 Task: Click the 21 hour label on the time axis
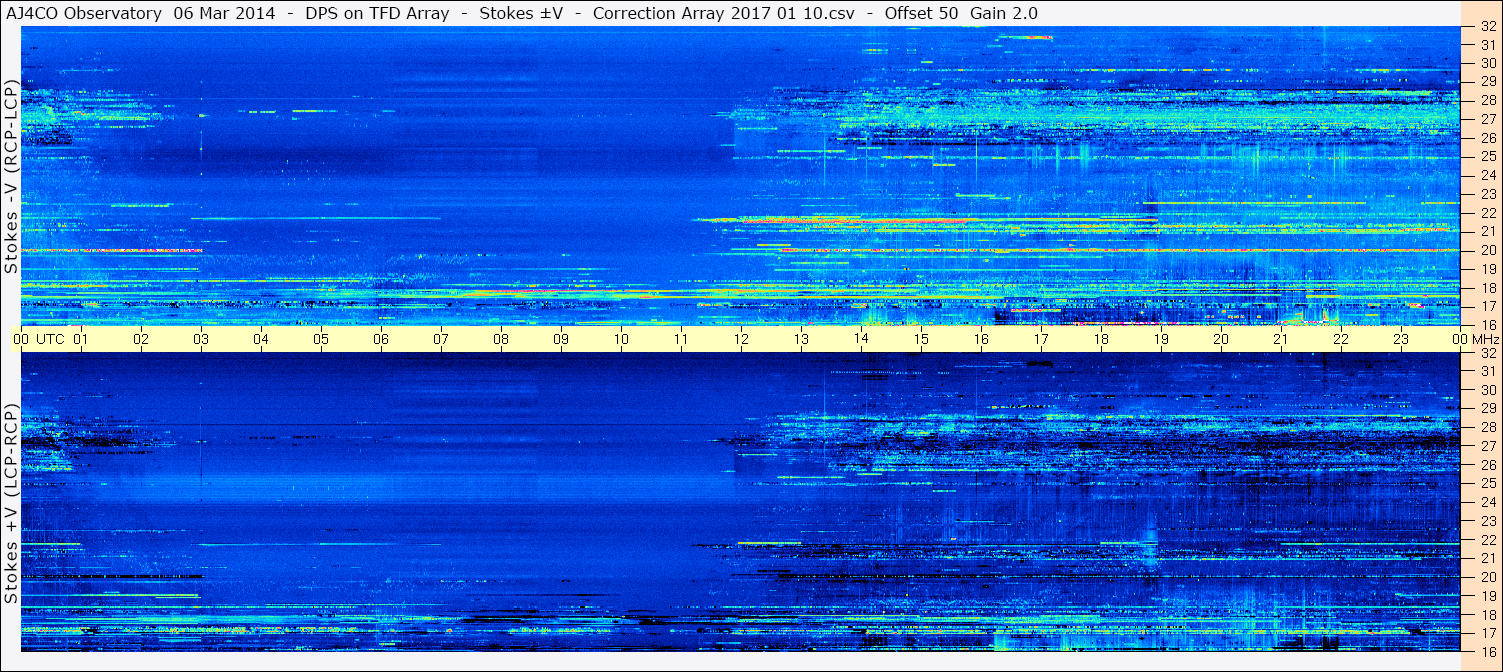(x=1281, y=339)
